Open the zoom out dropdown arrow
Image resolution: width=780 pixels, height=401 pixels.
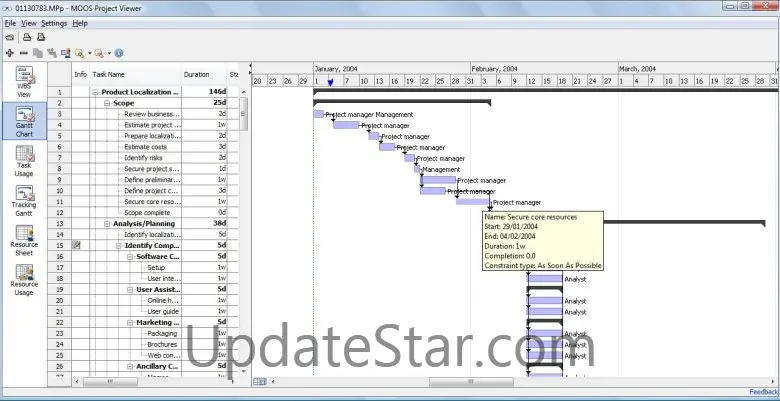click(x=109, y=53)
